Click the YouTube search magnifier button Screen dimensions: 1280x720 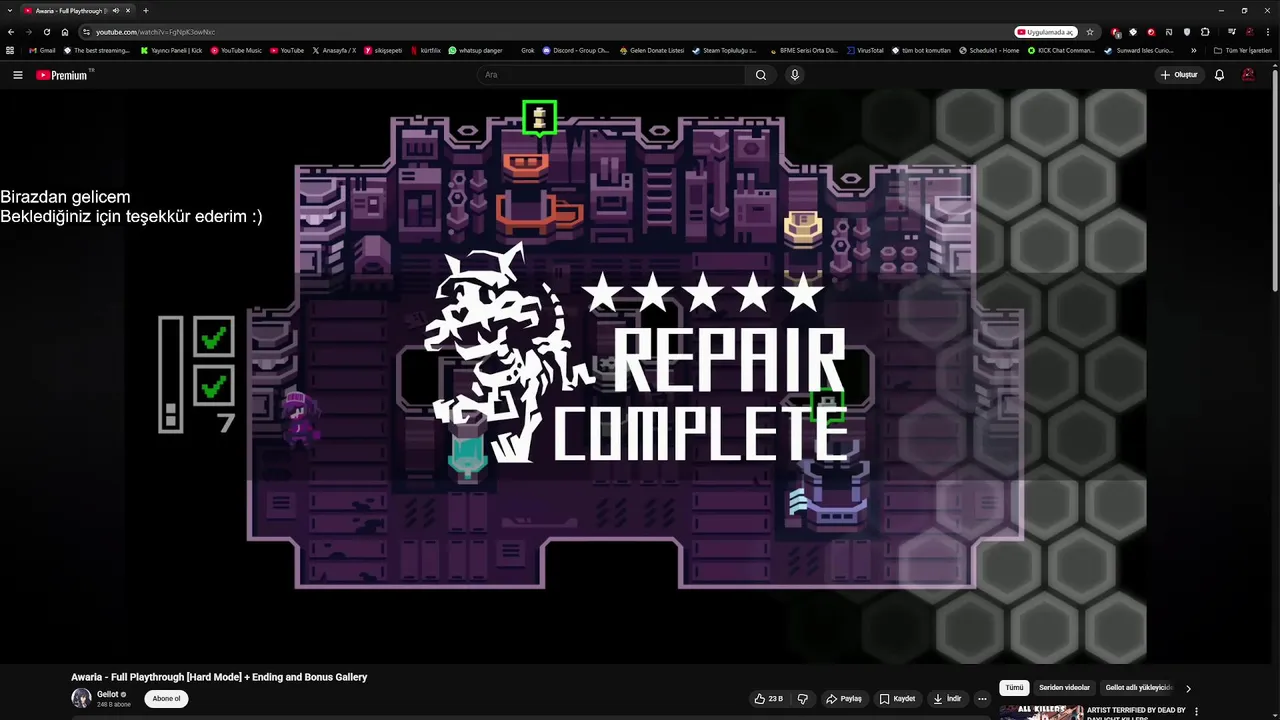tap(761, 75)
